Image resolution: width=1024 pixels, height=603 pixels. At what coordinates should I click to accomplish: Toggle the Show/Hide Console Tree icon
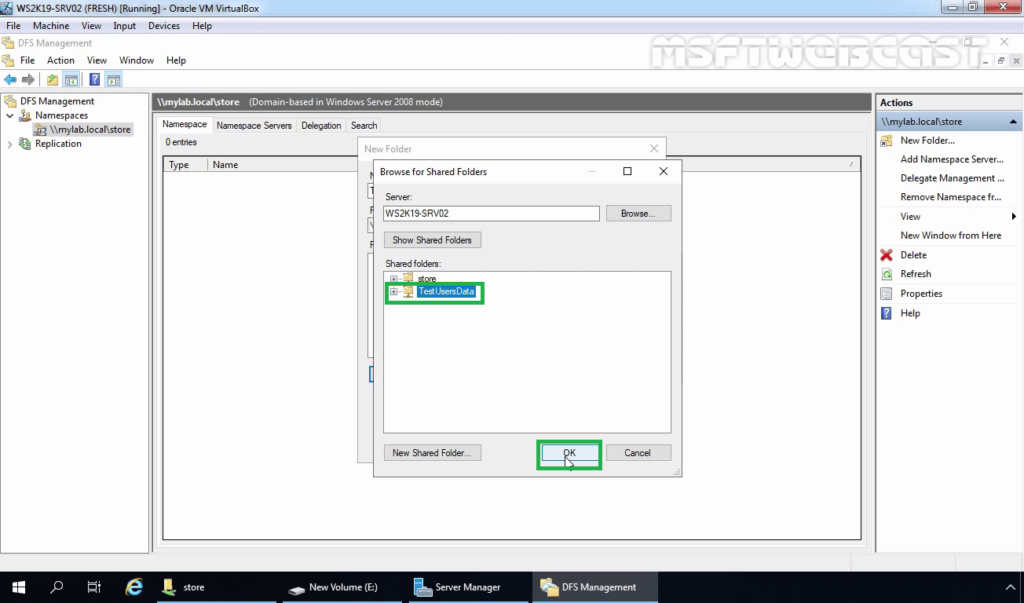tap(71, 80)
